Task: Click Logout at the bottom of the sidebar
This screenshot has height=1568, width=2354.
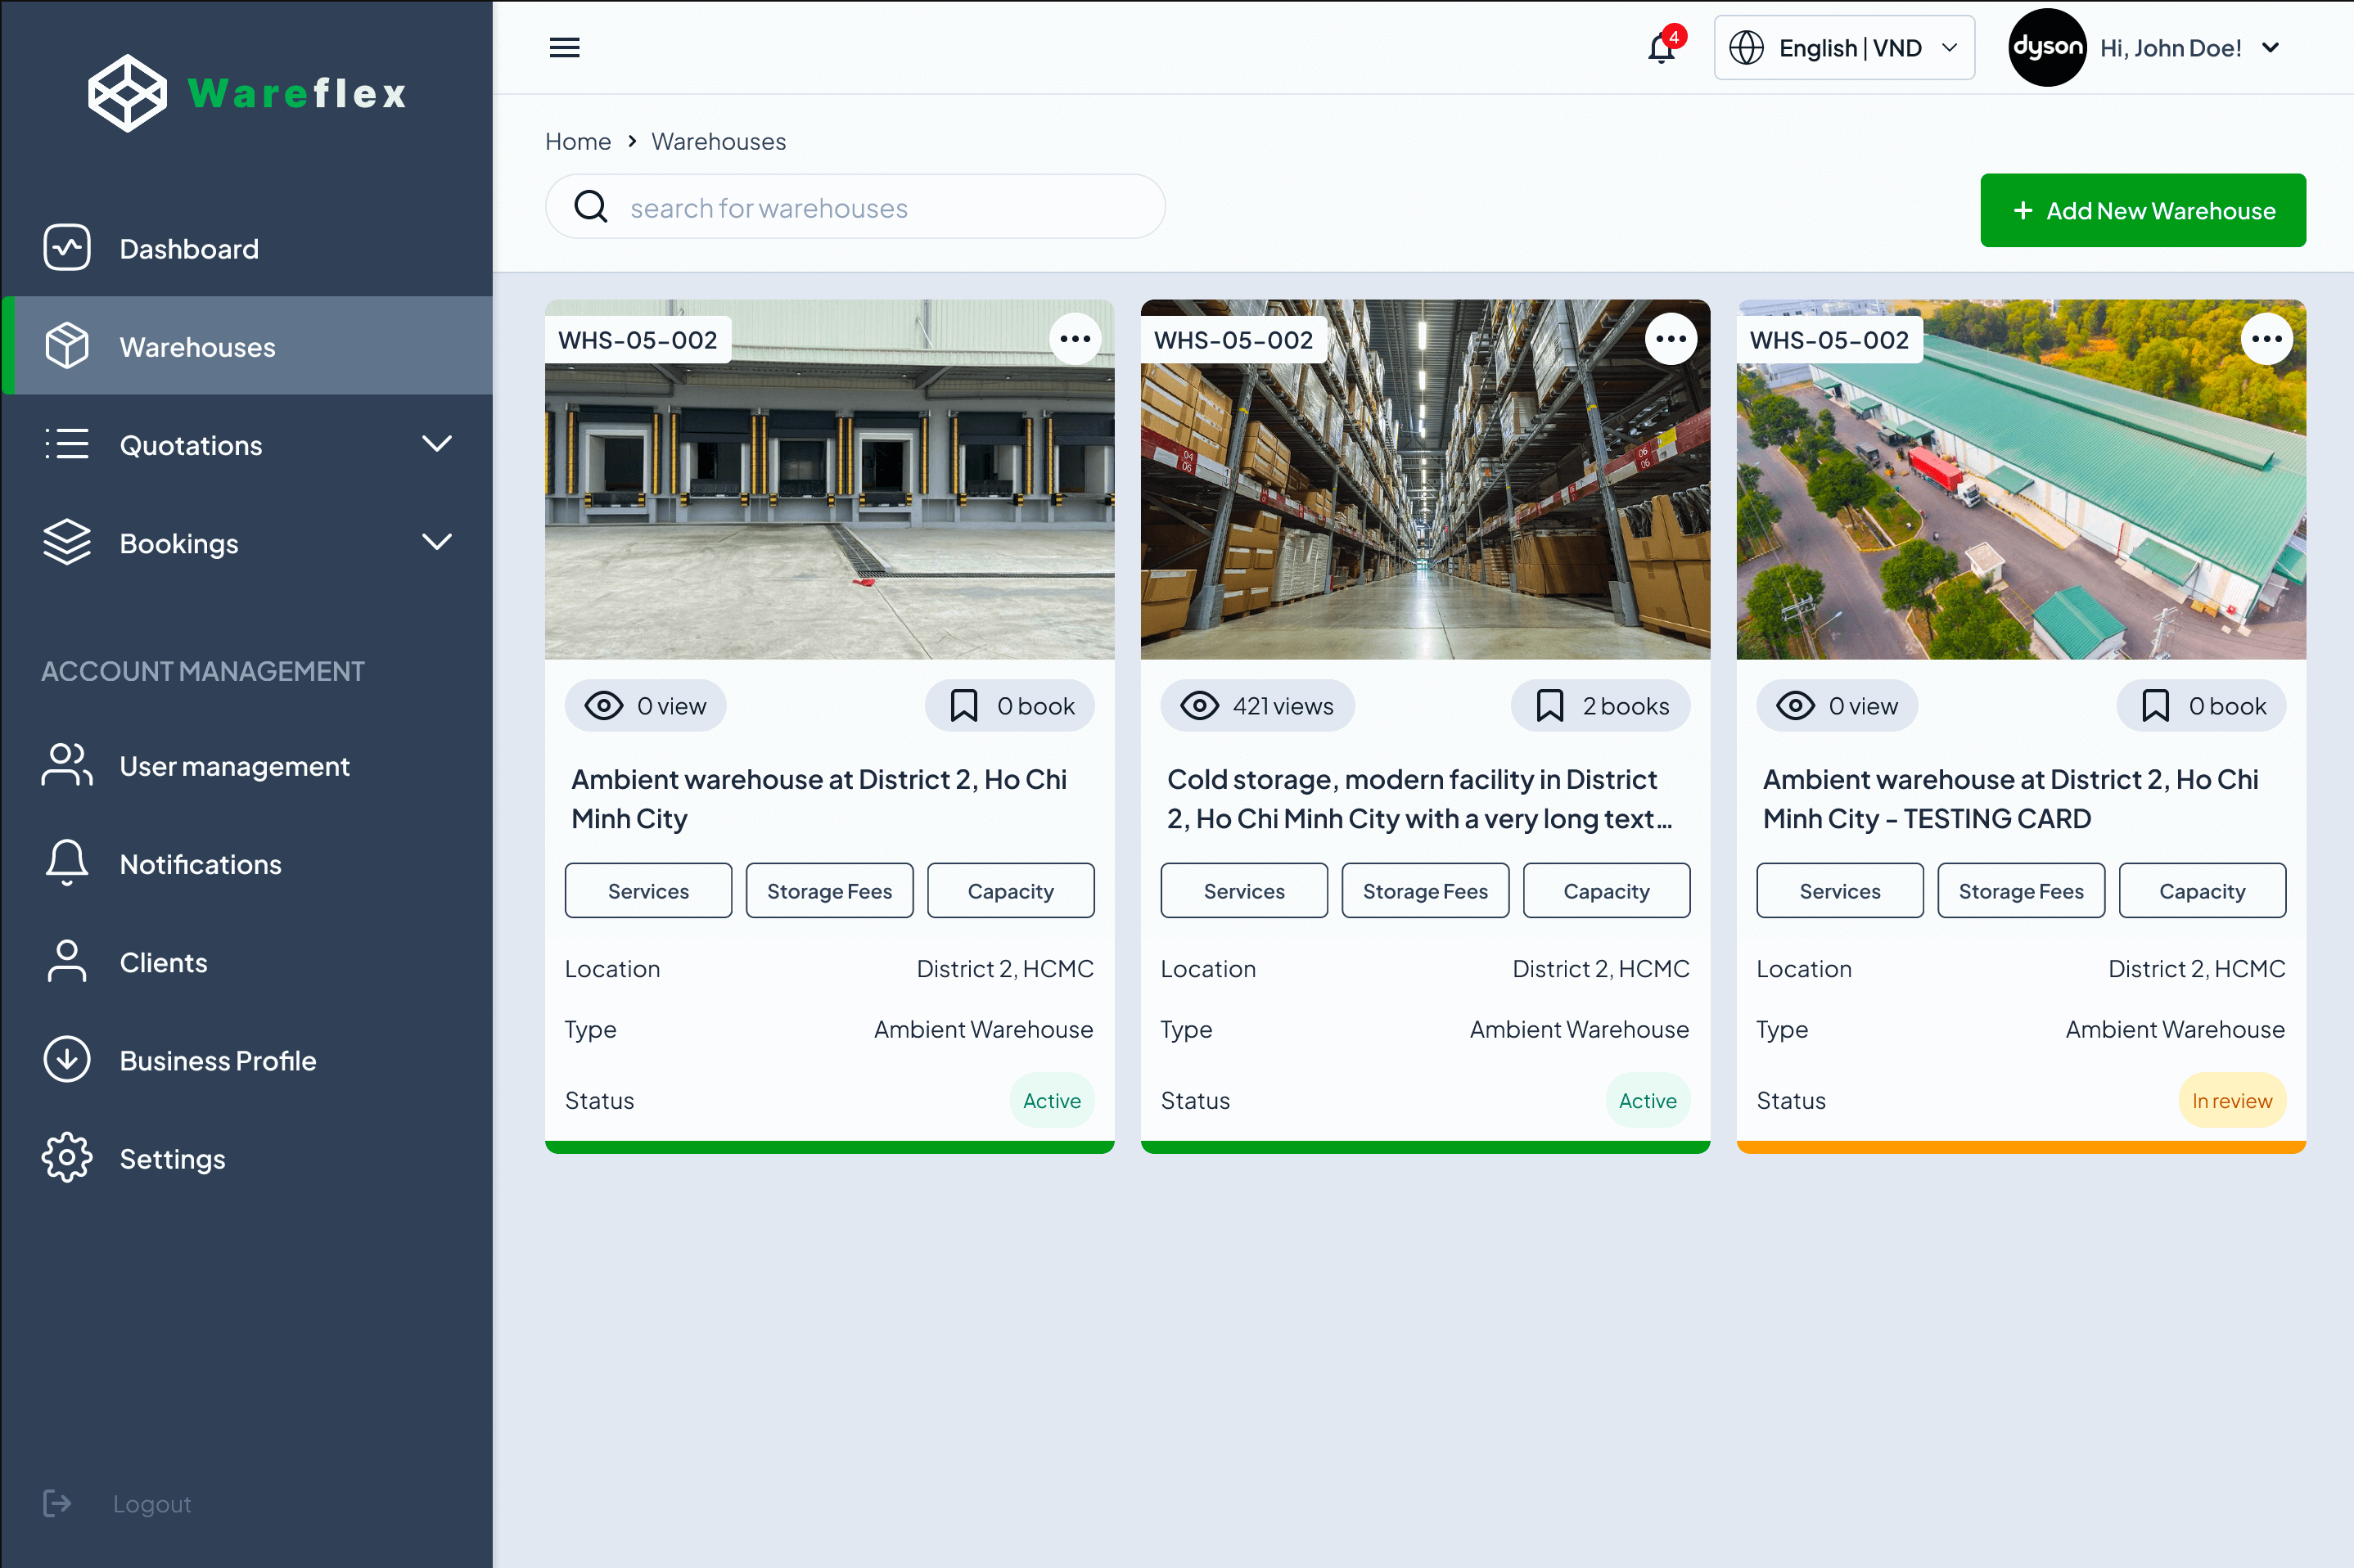Action: coord(151,1503)
